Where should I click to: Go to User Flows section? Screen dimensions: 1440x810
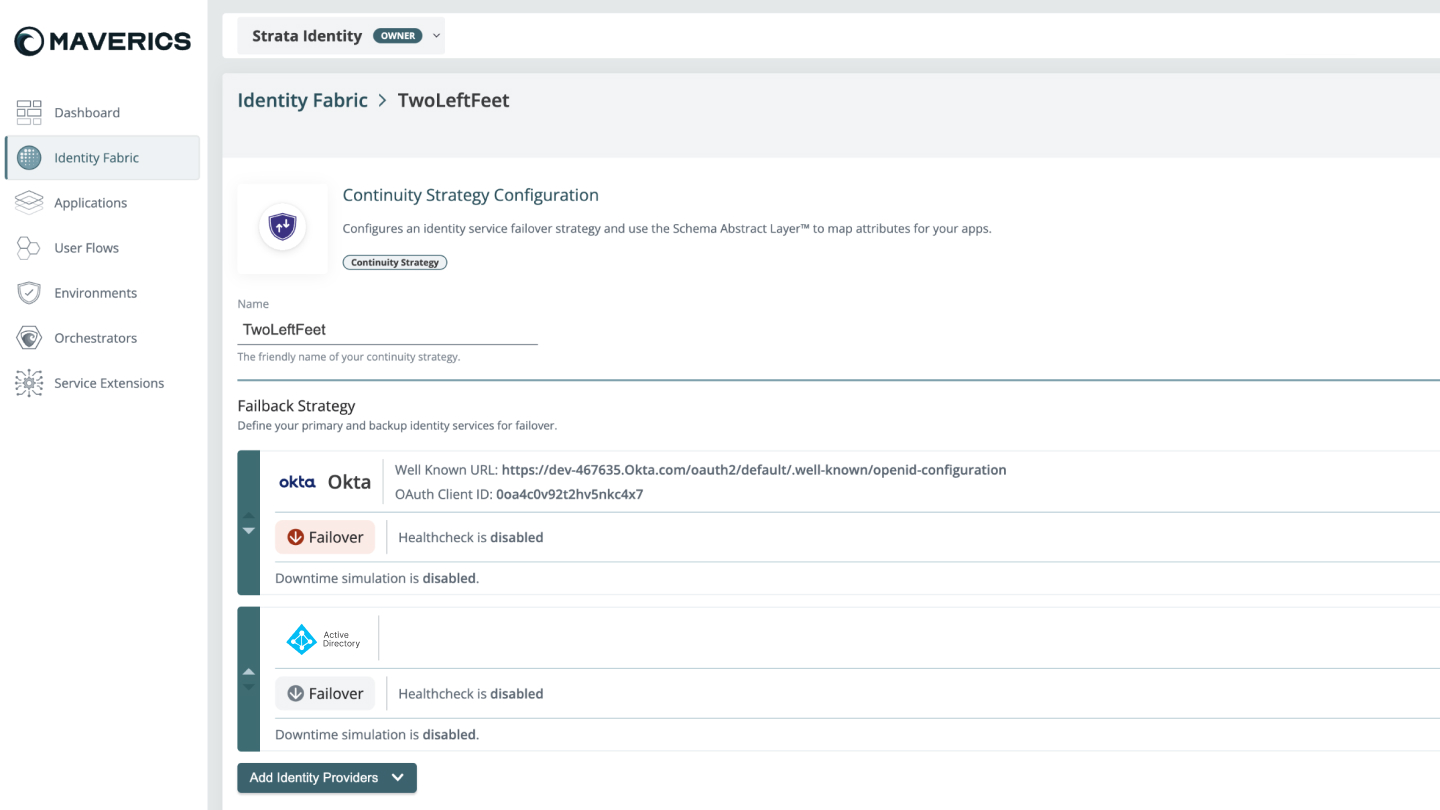[102, 247]
